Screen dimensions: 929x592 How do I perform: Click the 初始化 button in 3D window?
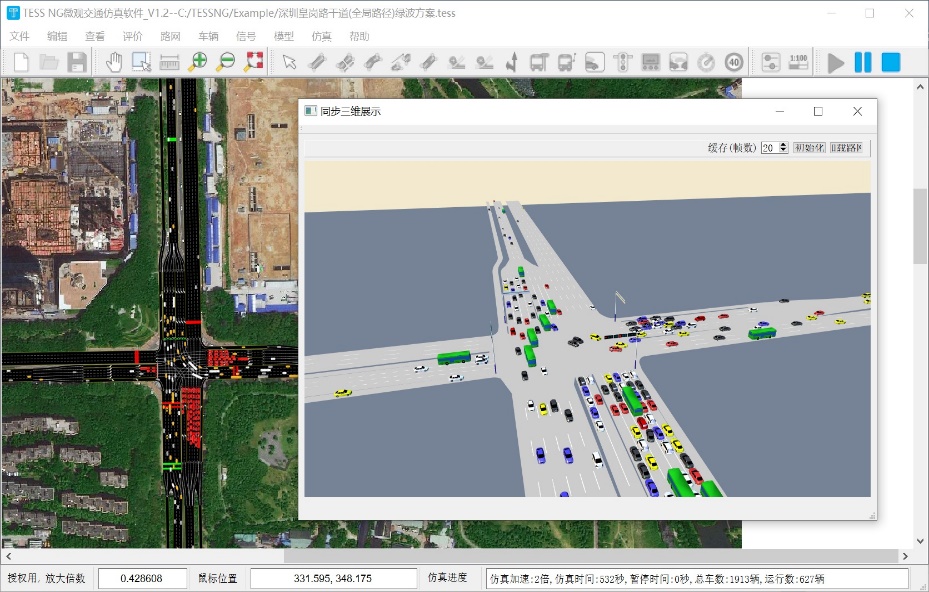tap(808, 148)
